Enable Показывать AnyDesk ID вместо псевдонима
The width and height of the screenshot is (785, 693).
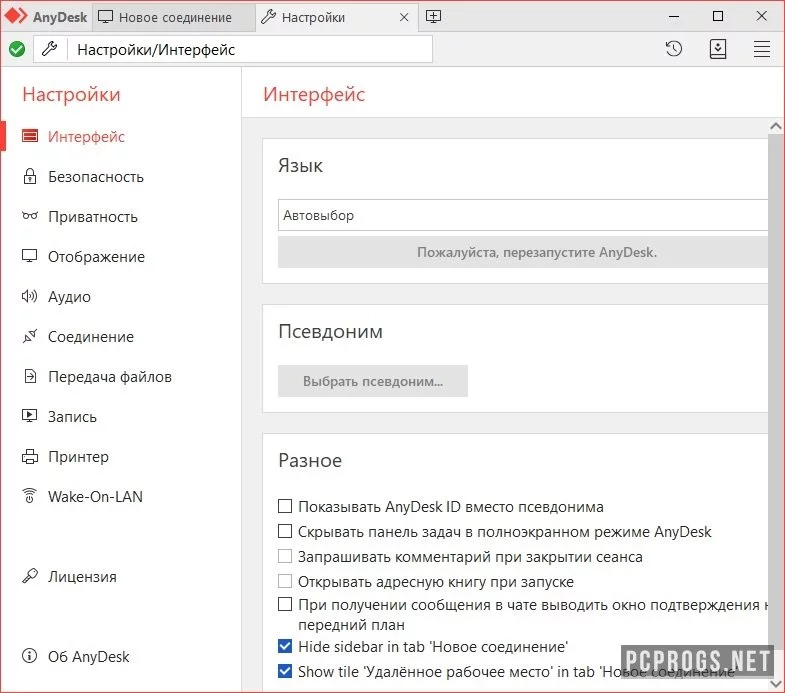[x=285, y=506]
